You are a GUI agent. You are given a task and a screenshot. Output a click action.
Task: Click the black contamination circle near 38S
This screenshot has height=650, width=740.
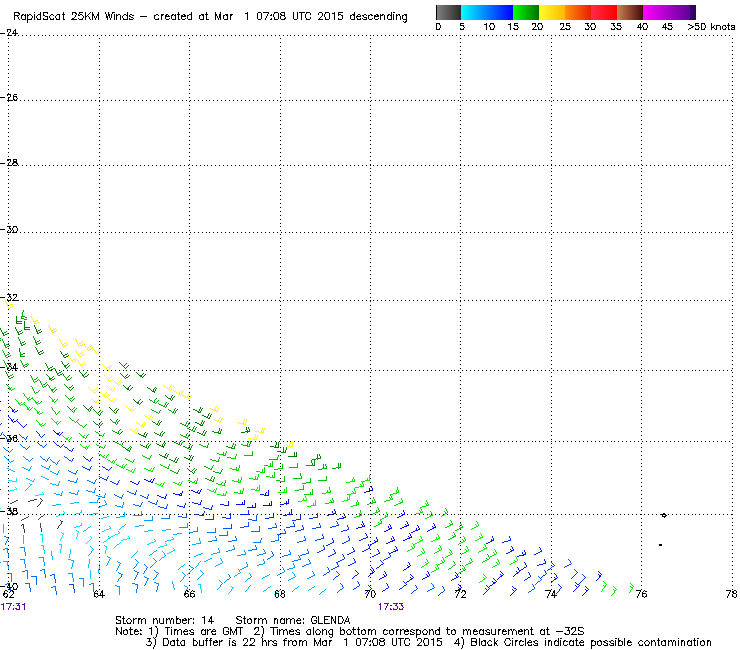664,515
